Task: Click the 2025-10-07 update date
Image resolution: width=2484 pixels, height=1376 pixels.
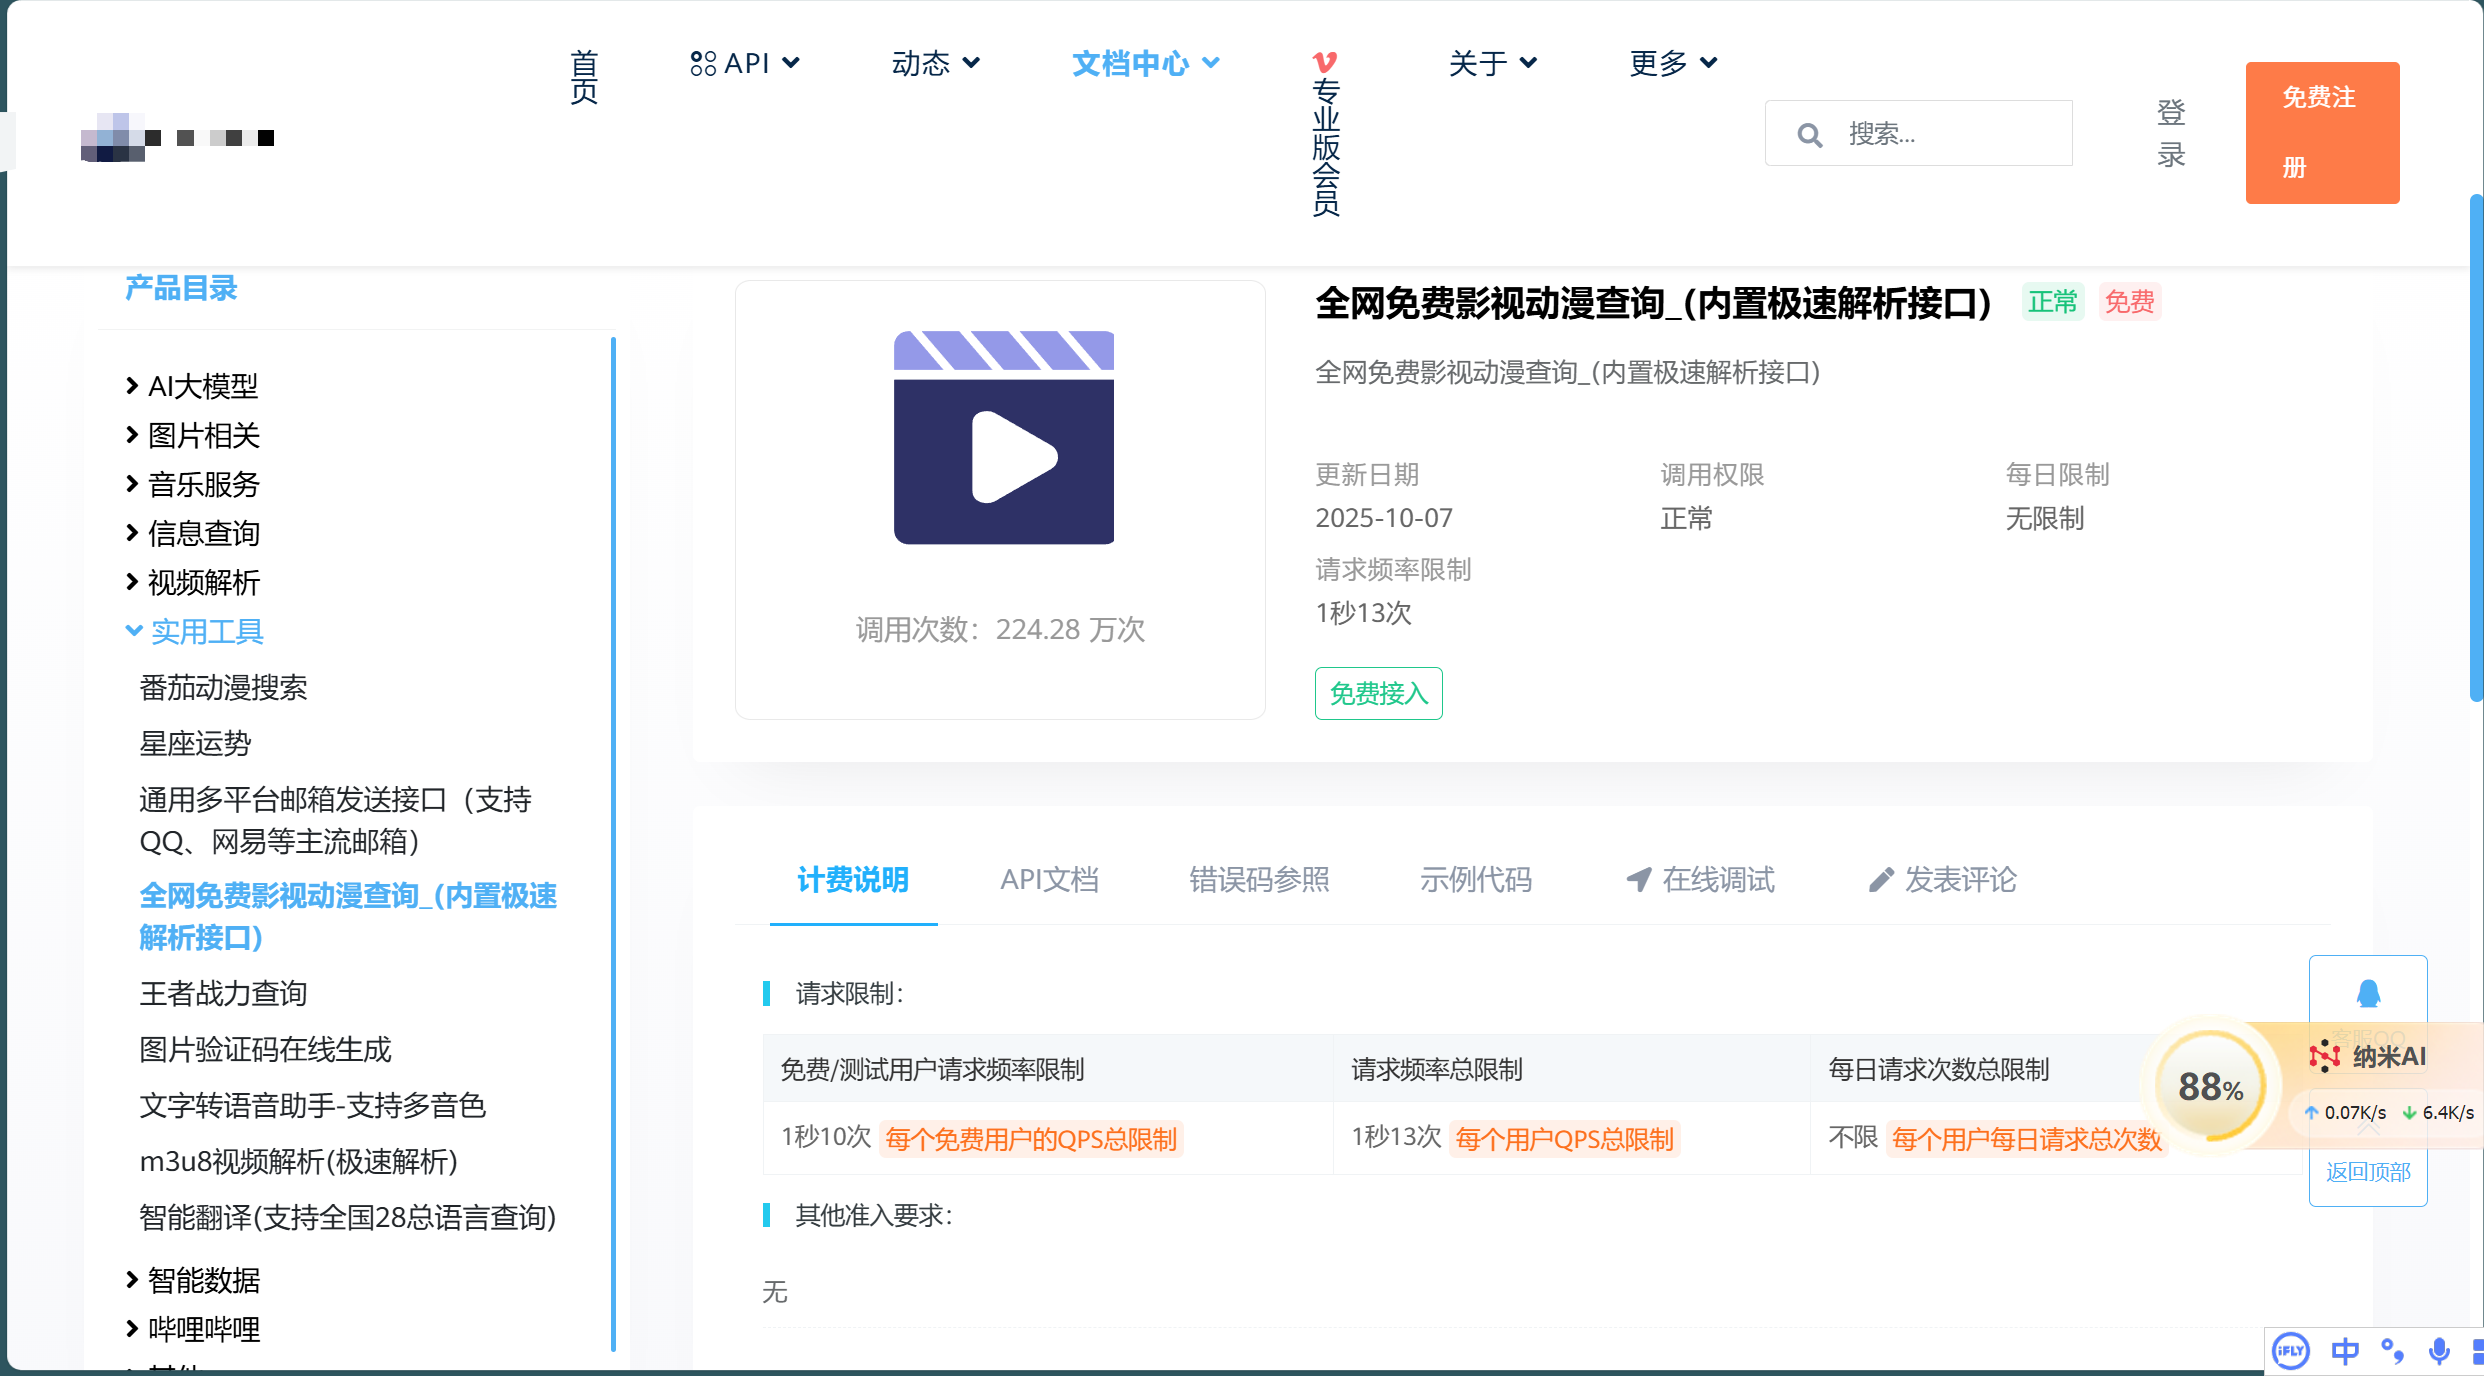Action: 1384,518
